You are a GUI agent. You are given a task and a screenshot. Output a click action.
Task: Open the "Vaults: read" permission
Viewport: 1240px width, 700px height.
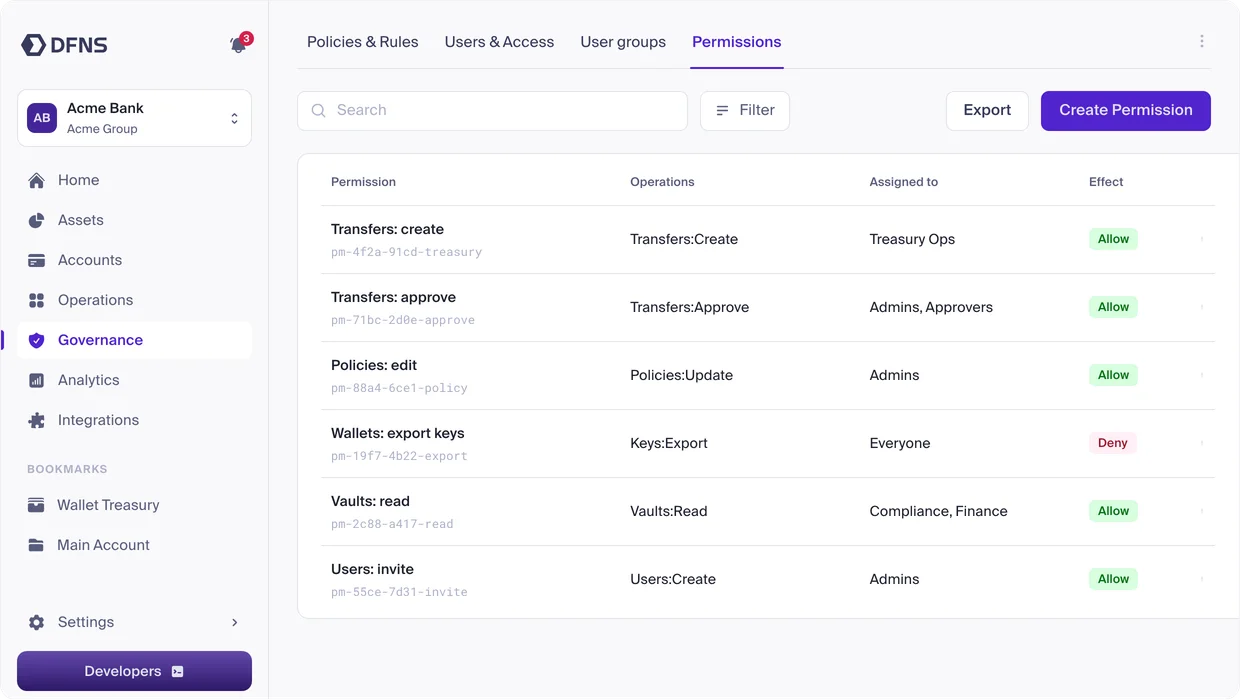point(370,501)
